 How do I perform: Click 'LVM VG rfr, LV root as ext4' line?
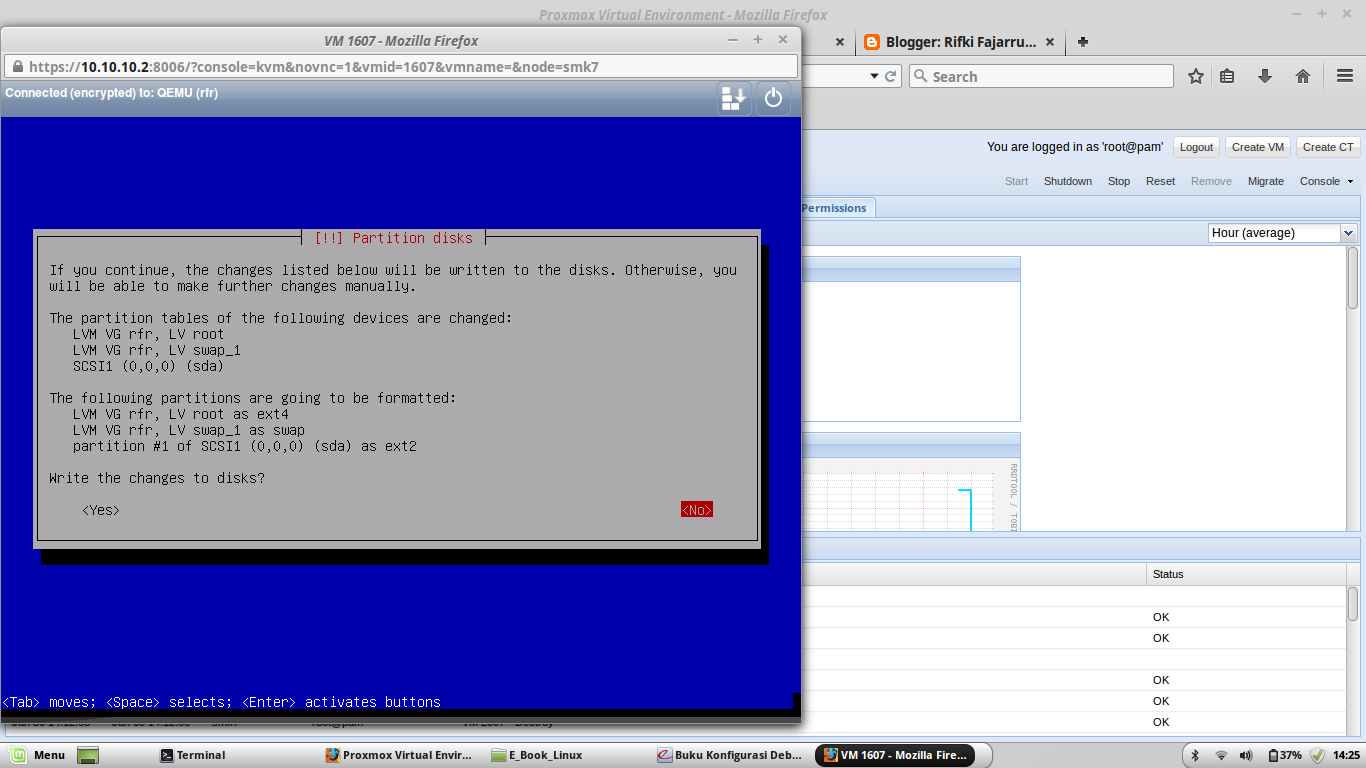point(180,414)
